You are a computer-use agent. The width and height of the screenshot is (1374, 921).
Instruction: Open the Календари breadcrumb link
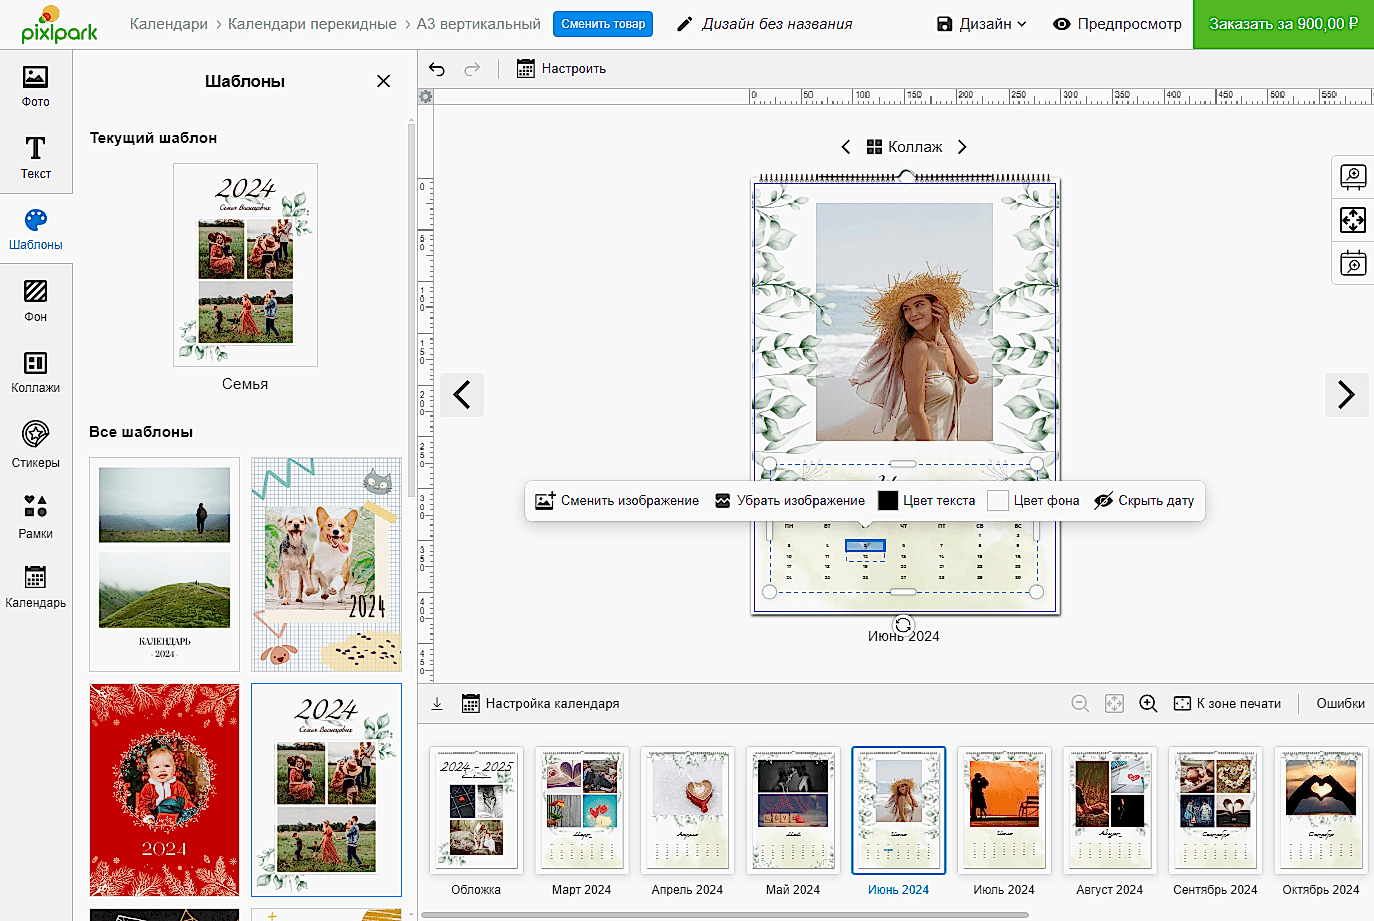click(x=168, y=24)
